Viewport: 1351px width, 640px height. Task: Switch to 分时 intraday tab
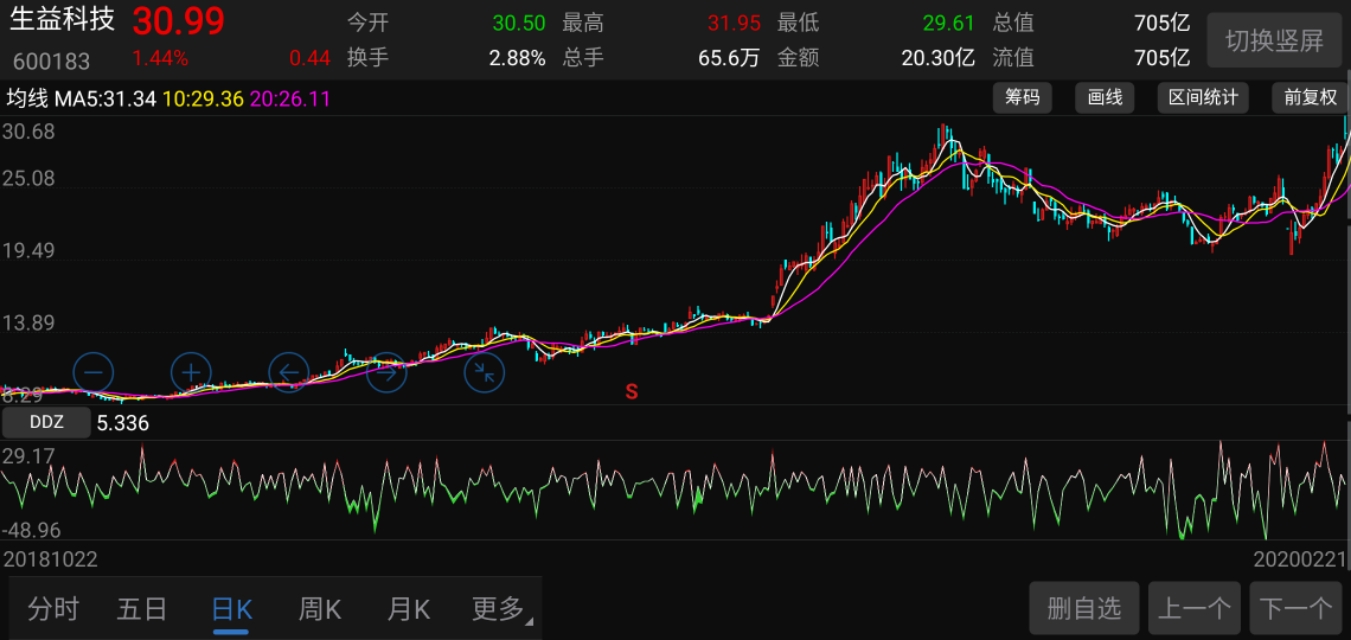click(x=53, y=608)
